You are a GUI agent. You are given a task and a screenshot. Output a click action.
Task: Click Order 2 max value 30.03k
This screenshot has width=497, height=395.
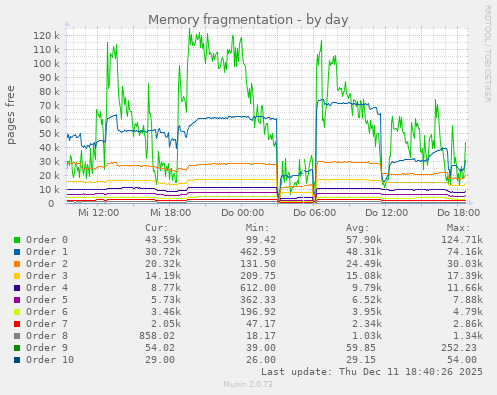click(x=465, y=264)
